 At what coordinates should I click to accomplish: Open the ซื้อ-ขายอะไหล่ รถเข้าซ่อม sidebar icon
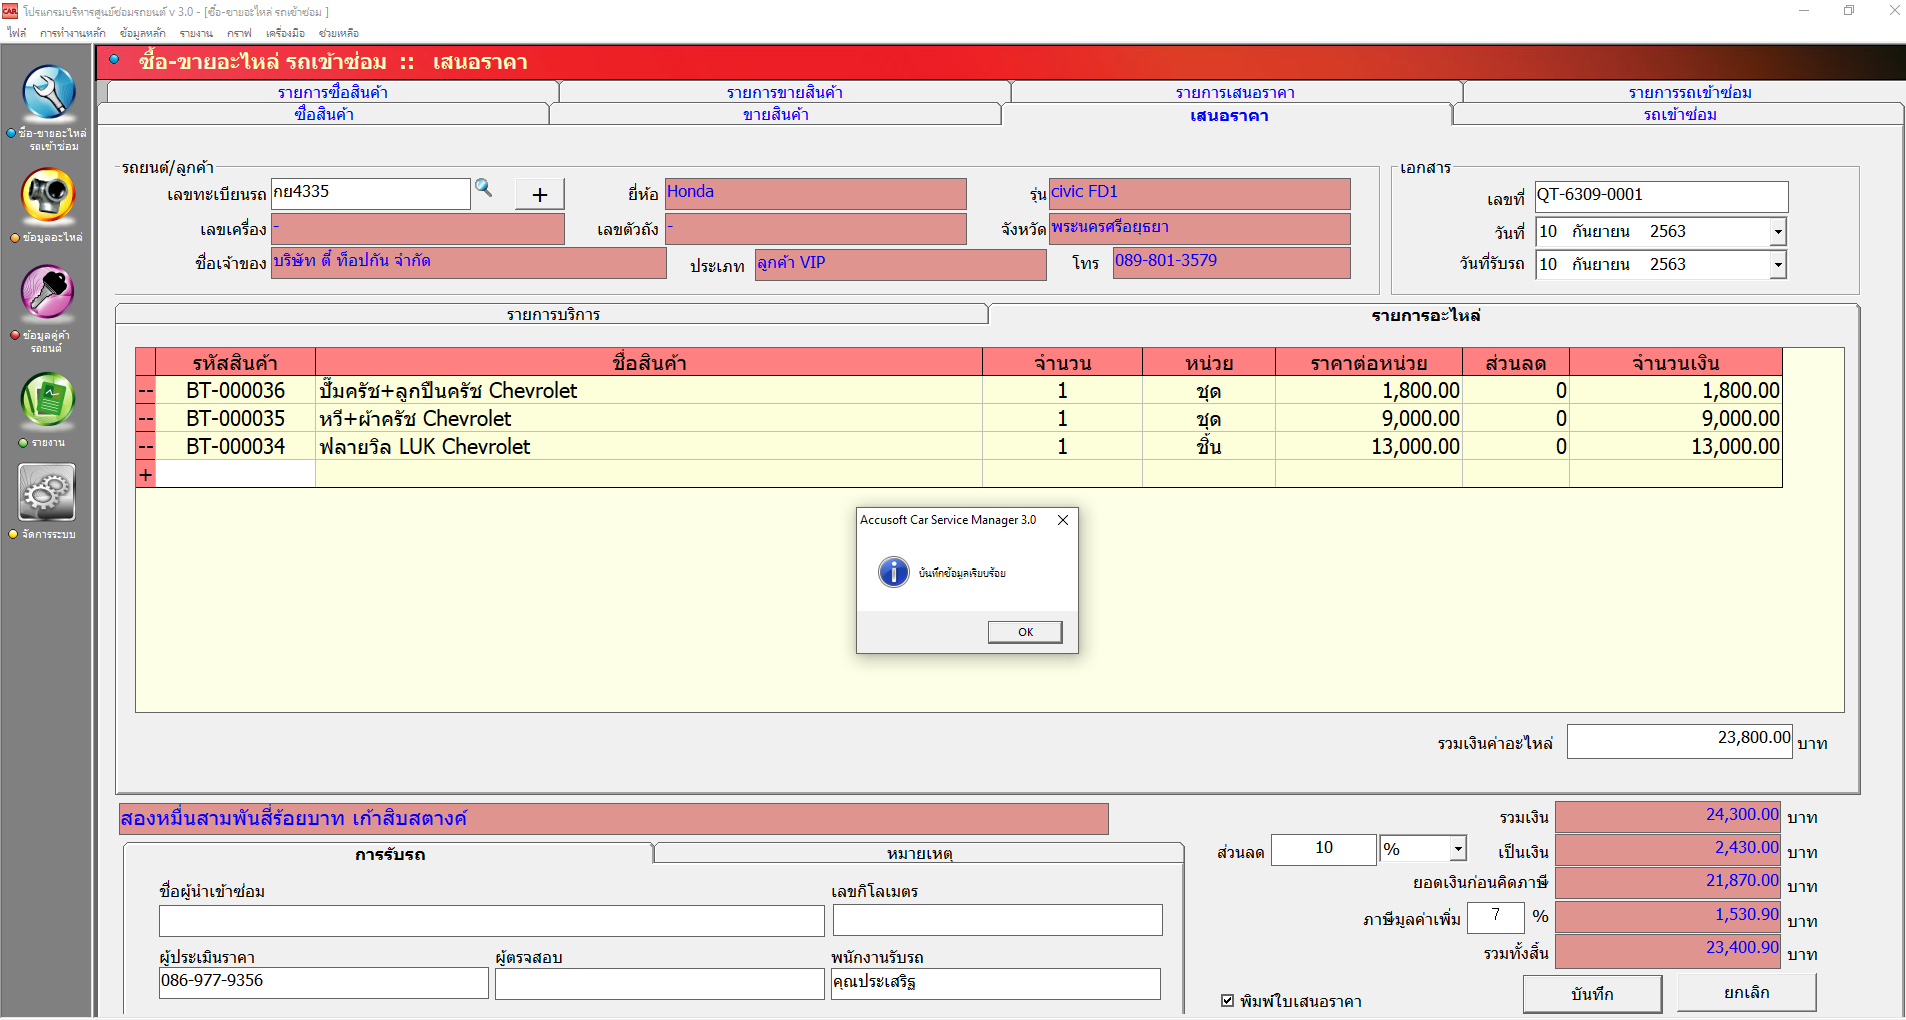[x=48, y=94]
